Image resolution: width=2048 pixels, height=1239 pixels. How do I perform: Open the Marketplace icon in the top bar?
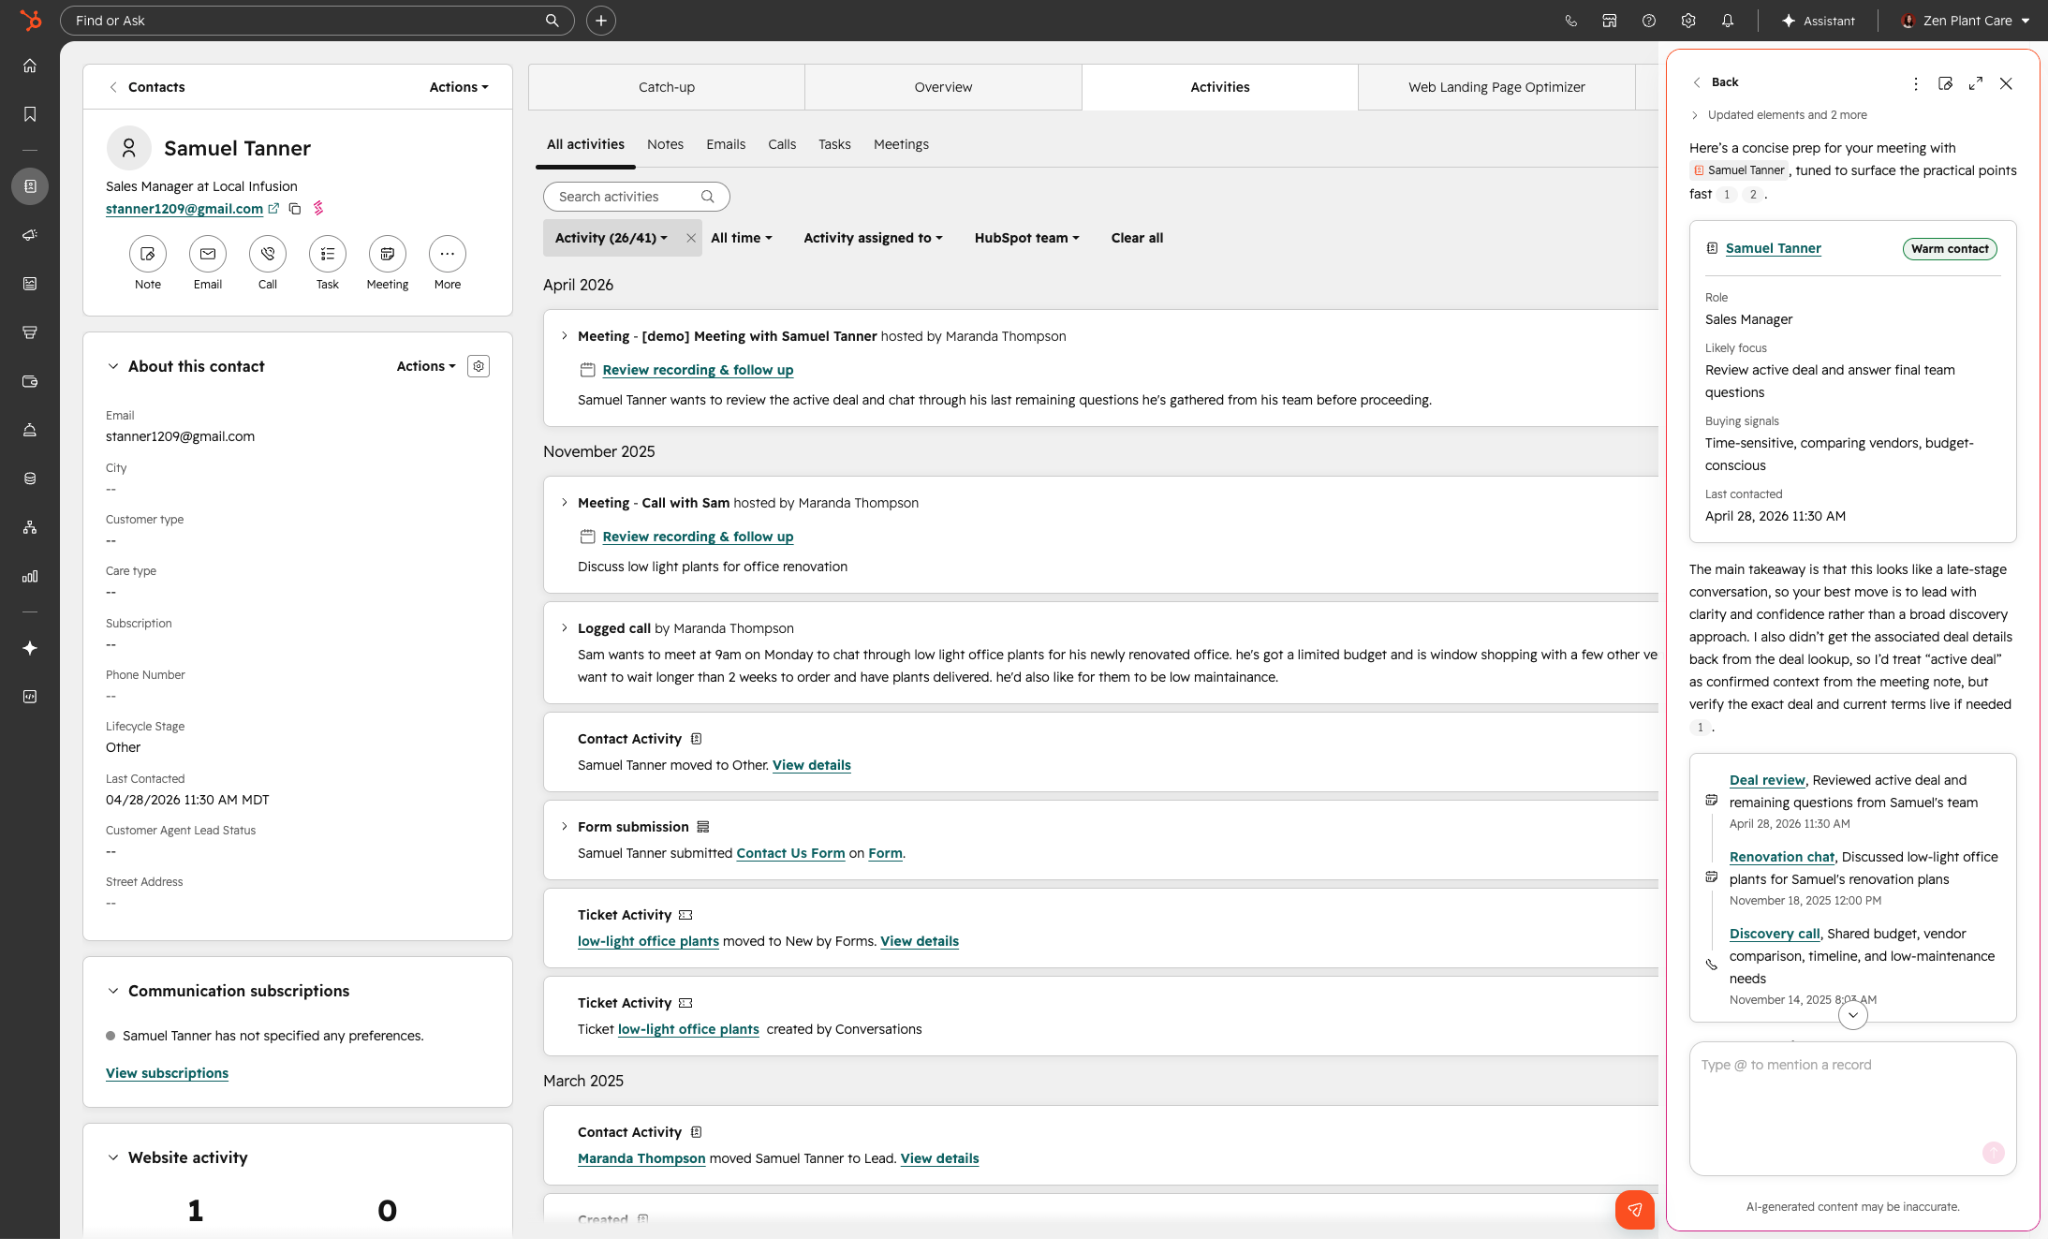point(1609,20)
